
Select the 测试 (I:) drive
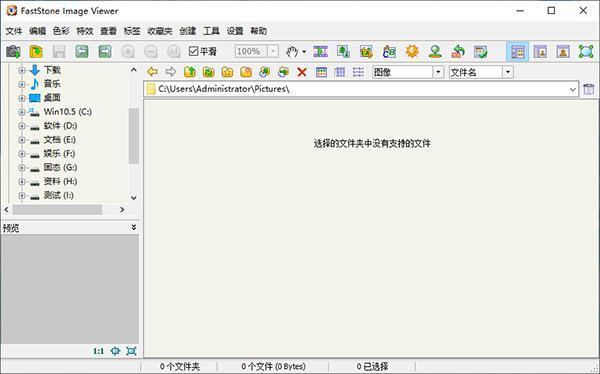click(58, 196)
